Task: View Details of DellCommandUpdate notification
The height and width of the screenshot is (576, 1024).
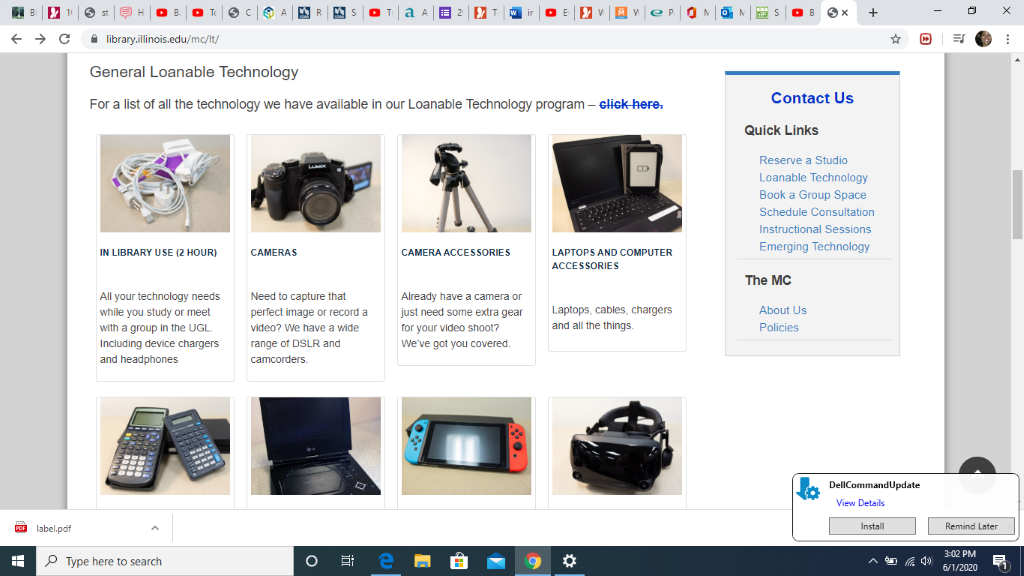Action: [x=860, y=503]
